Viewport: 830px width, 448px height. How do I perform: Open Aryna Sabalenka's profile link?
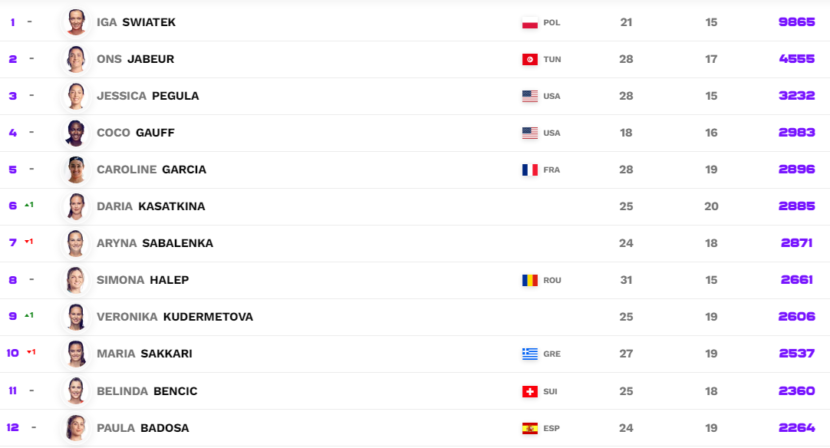point(155,243)
